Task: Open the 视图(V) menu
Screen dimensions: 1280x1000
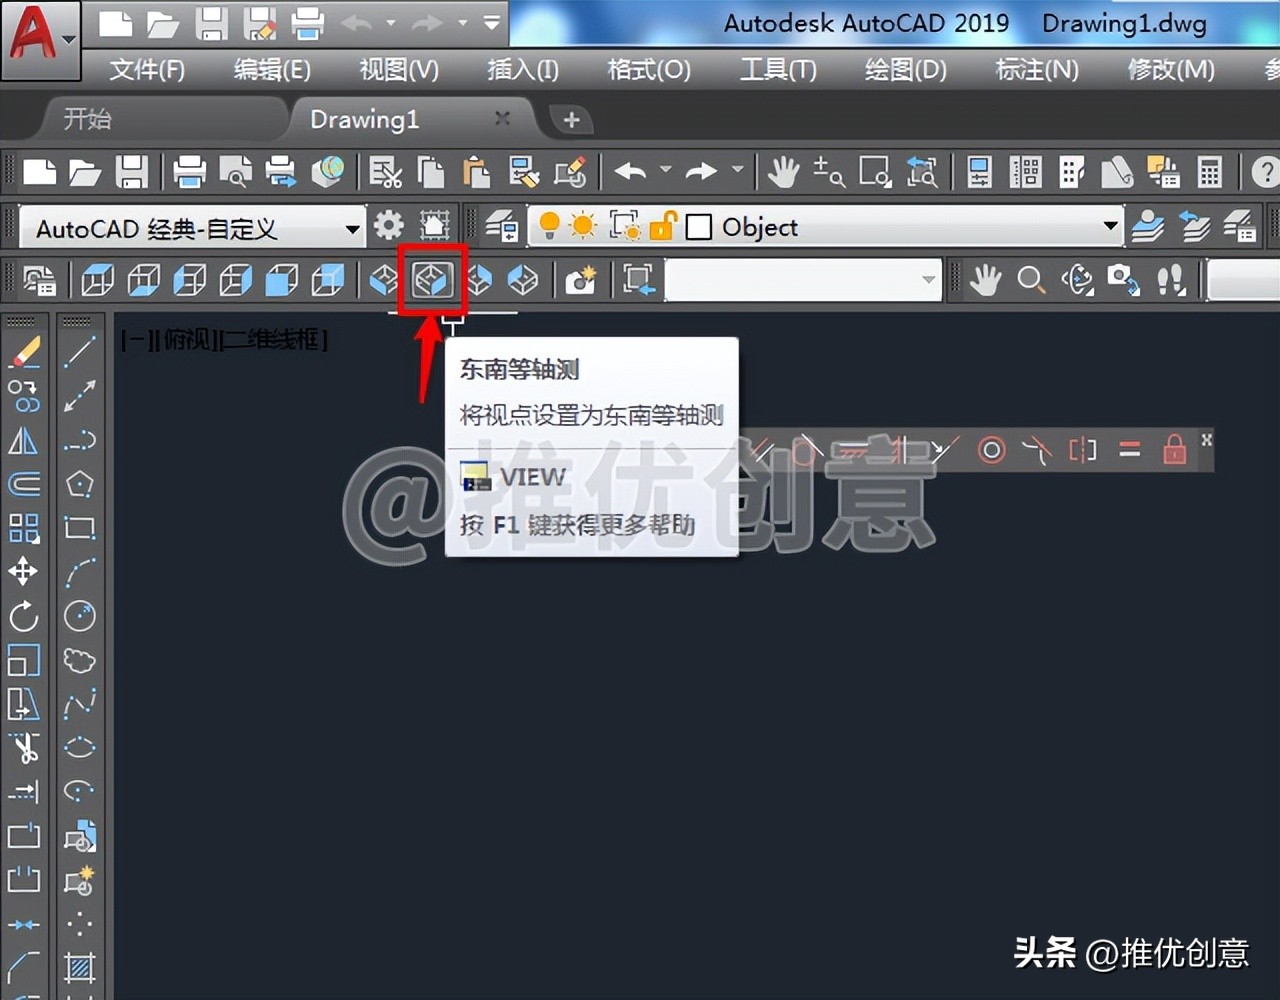Action: tap(397, 70)
